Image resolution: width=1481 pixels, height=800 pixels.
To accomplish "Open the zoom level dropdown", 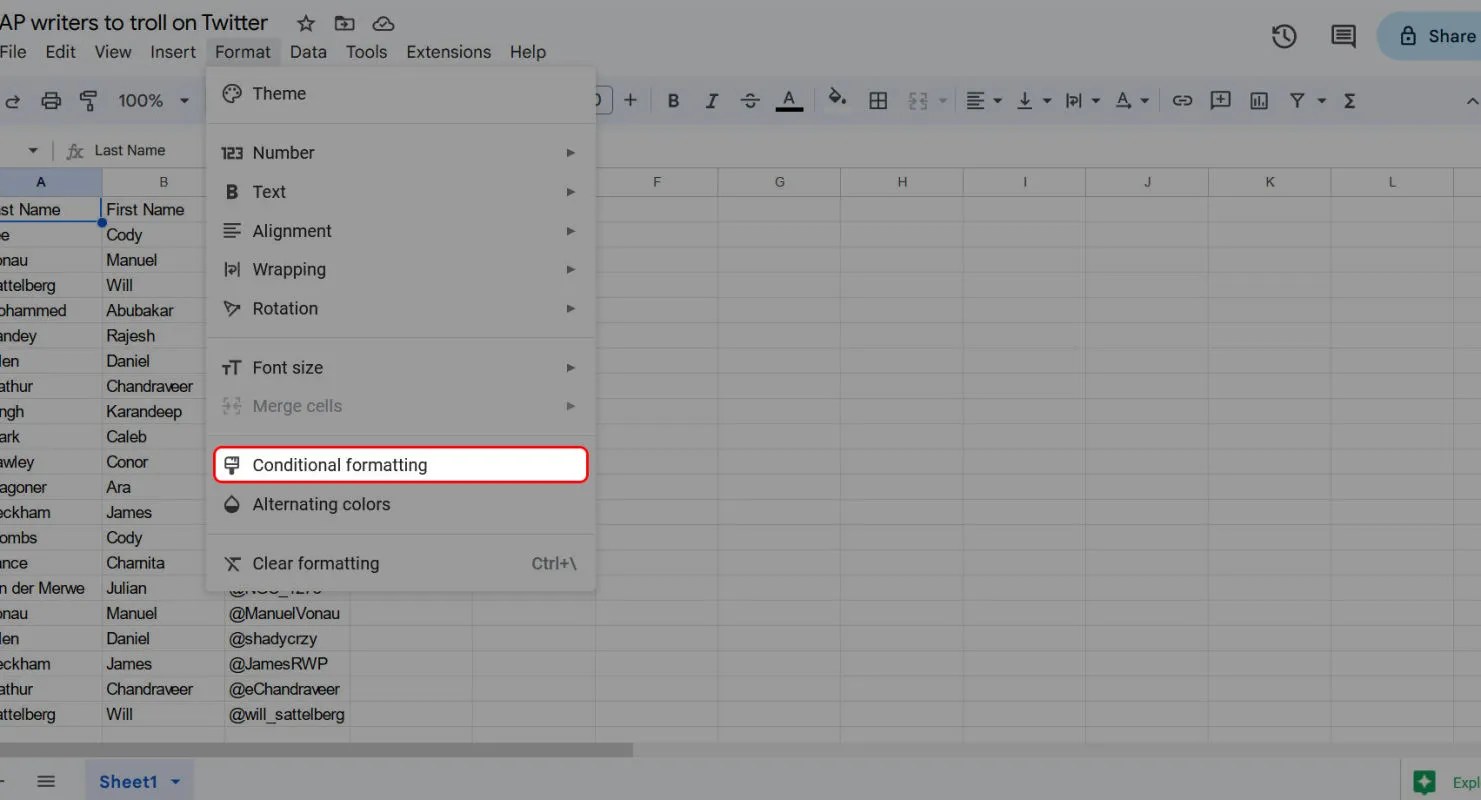I will coord(153,100).
